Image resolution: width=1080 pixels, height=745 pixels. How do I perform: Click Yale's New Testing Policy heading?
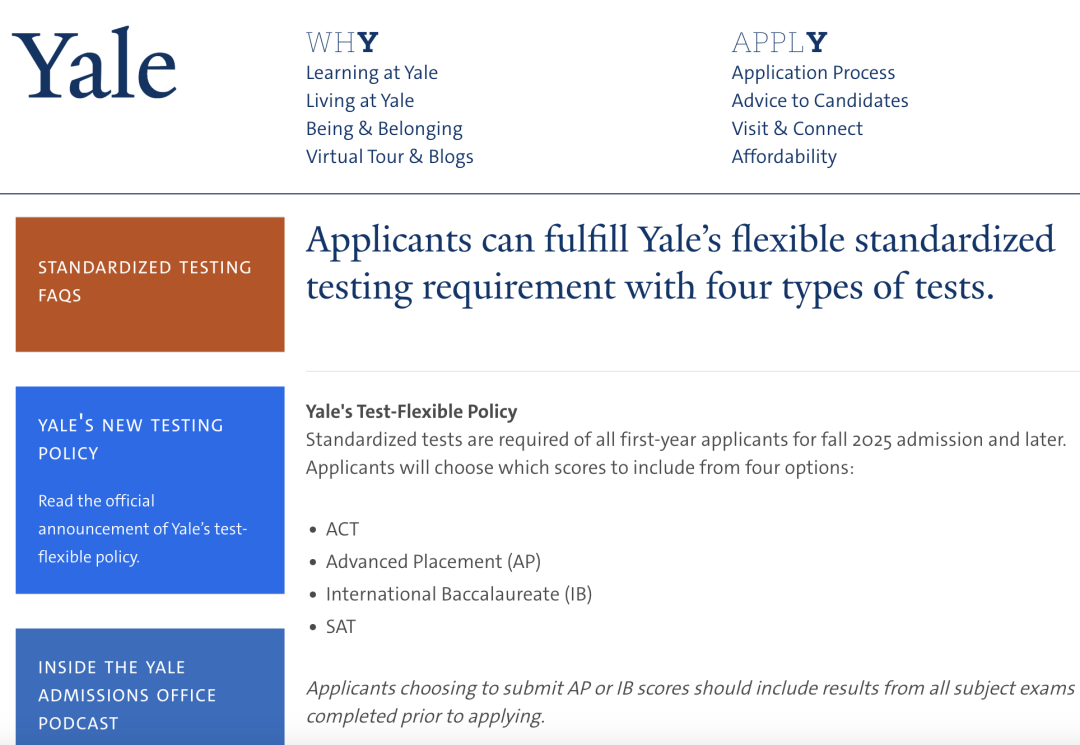131,439
